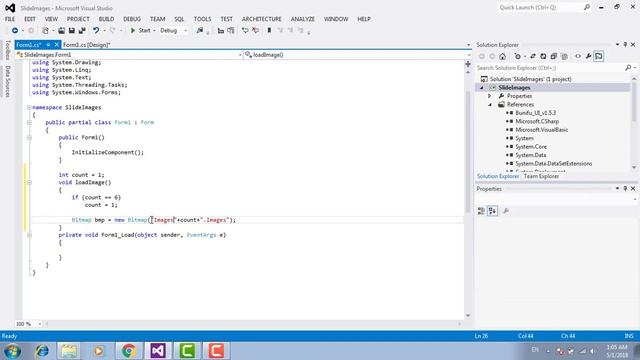Click the Save Form1.cs toolbar icon
640x360 pixels.
pos(71,31)
